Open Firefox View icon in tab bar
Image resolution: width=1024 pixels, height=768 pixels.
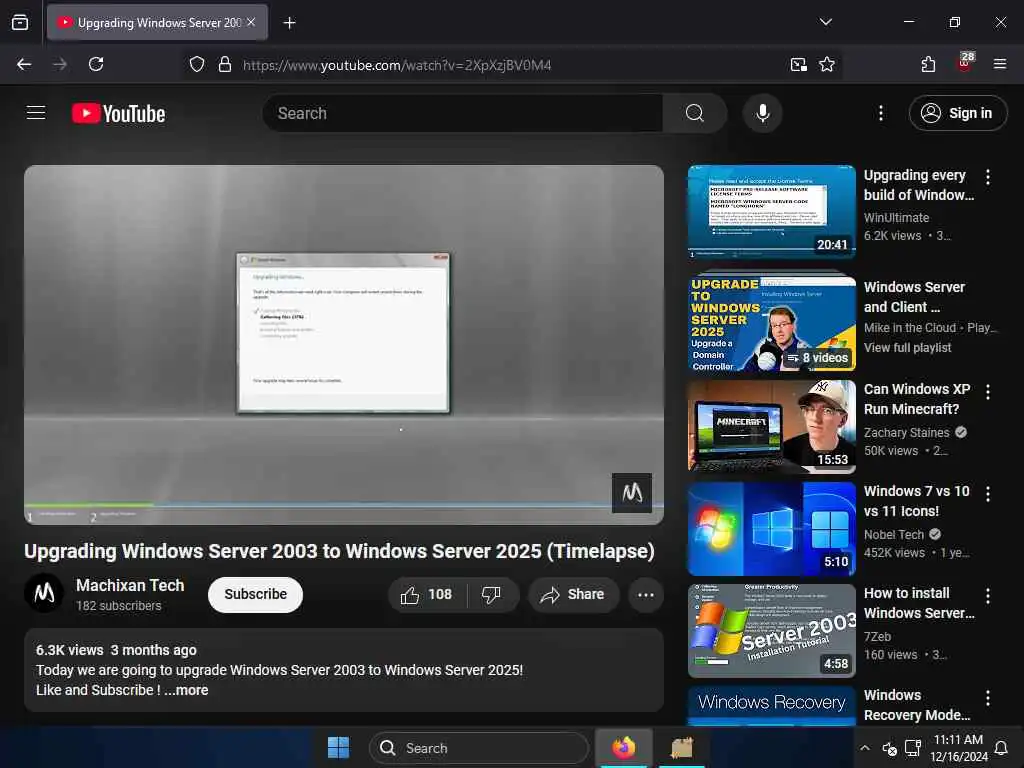[20, 22]
